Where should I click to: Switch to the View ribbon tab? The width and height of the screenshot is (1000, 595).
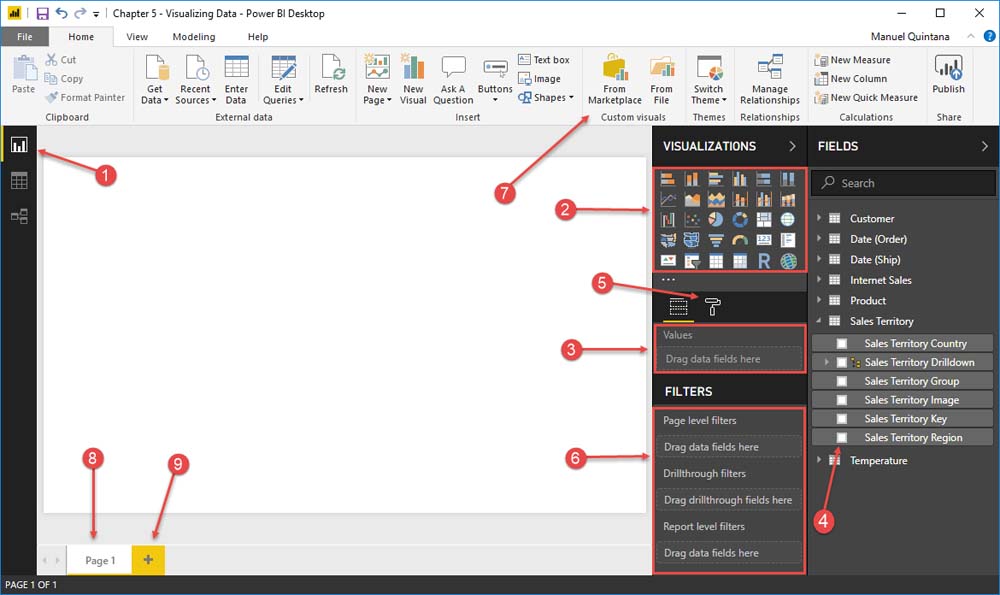coord(137,37)
